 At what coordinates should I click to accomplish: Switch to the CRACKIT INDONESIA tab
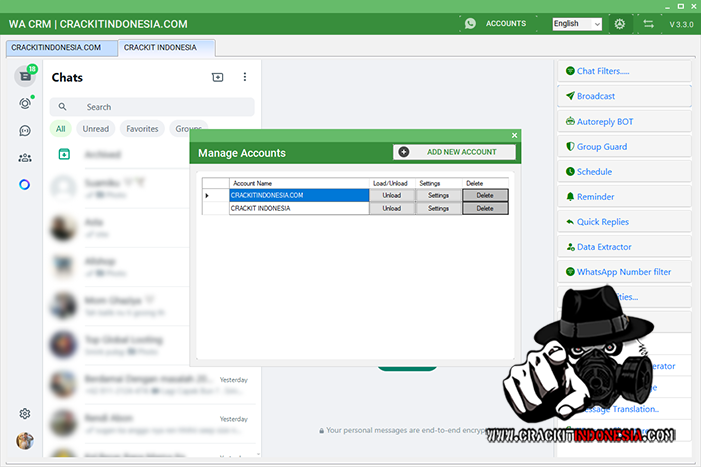tap(165, 47)
